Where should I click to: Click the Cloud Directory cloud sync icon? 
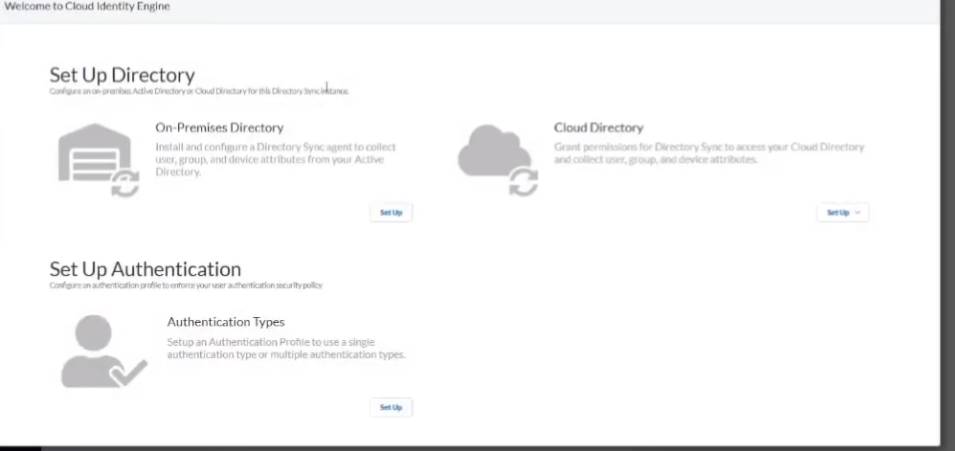(x=498, y=160)
